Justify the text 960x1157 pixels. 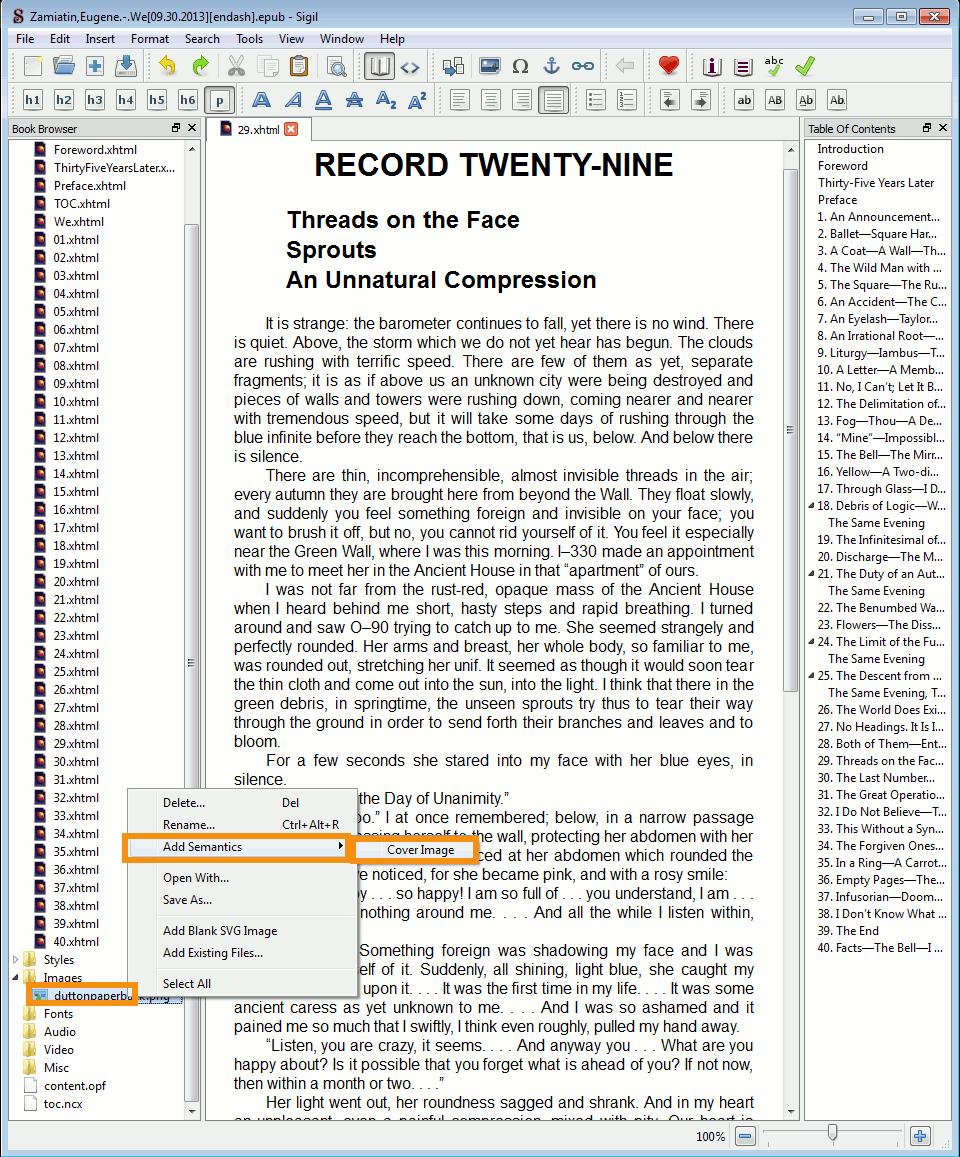click(x=553, y=100)
